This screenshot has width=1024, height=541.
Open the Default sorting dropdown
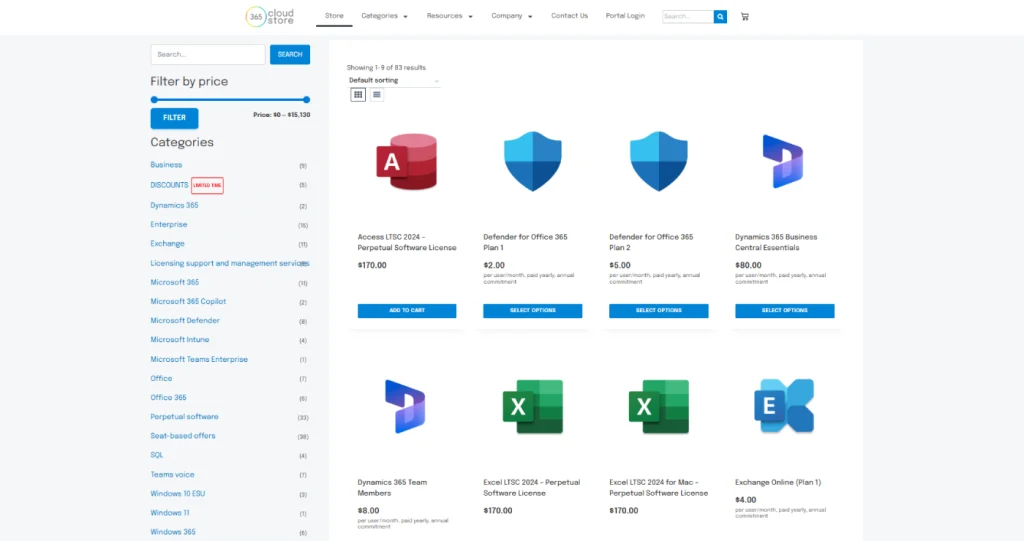[394, 80]
